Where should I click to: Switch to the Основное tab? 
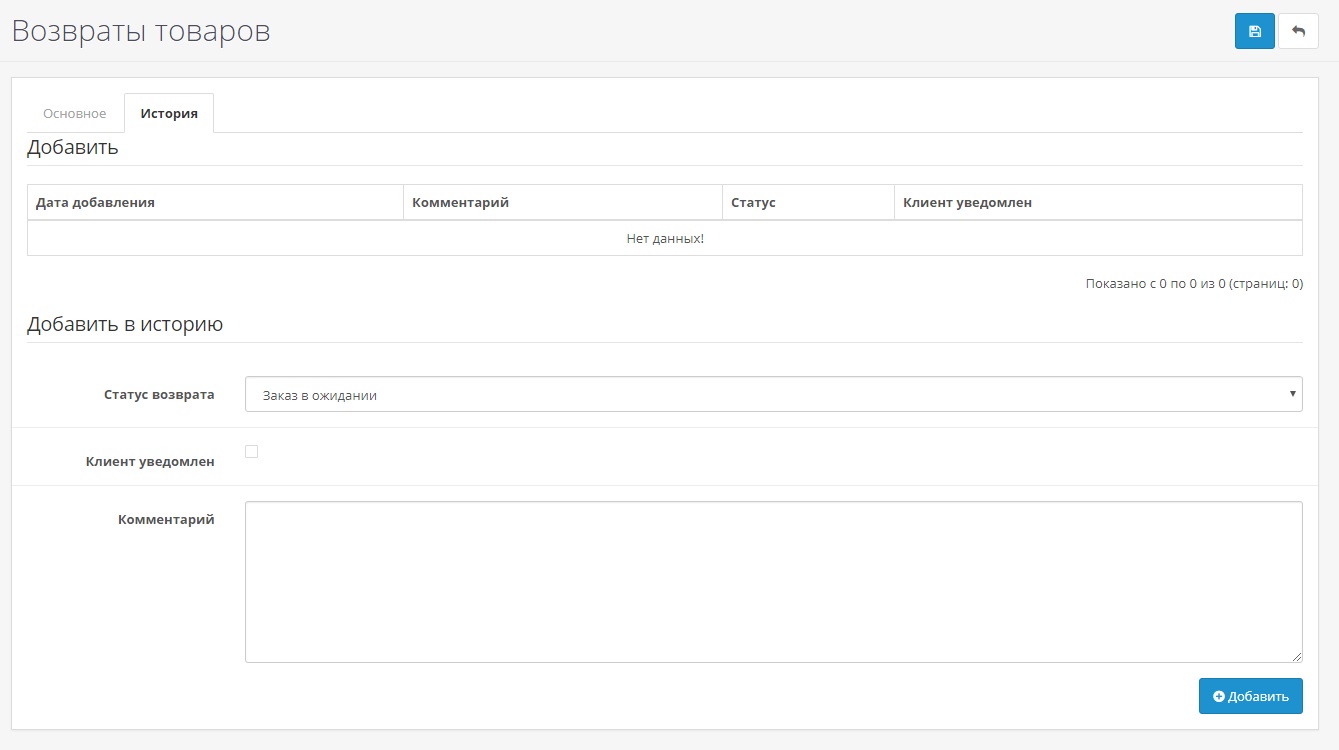[x=74, y=113]
